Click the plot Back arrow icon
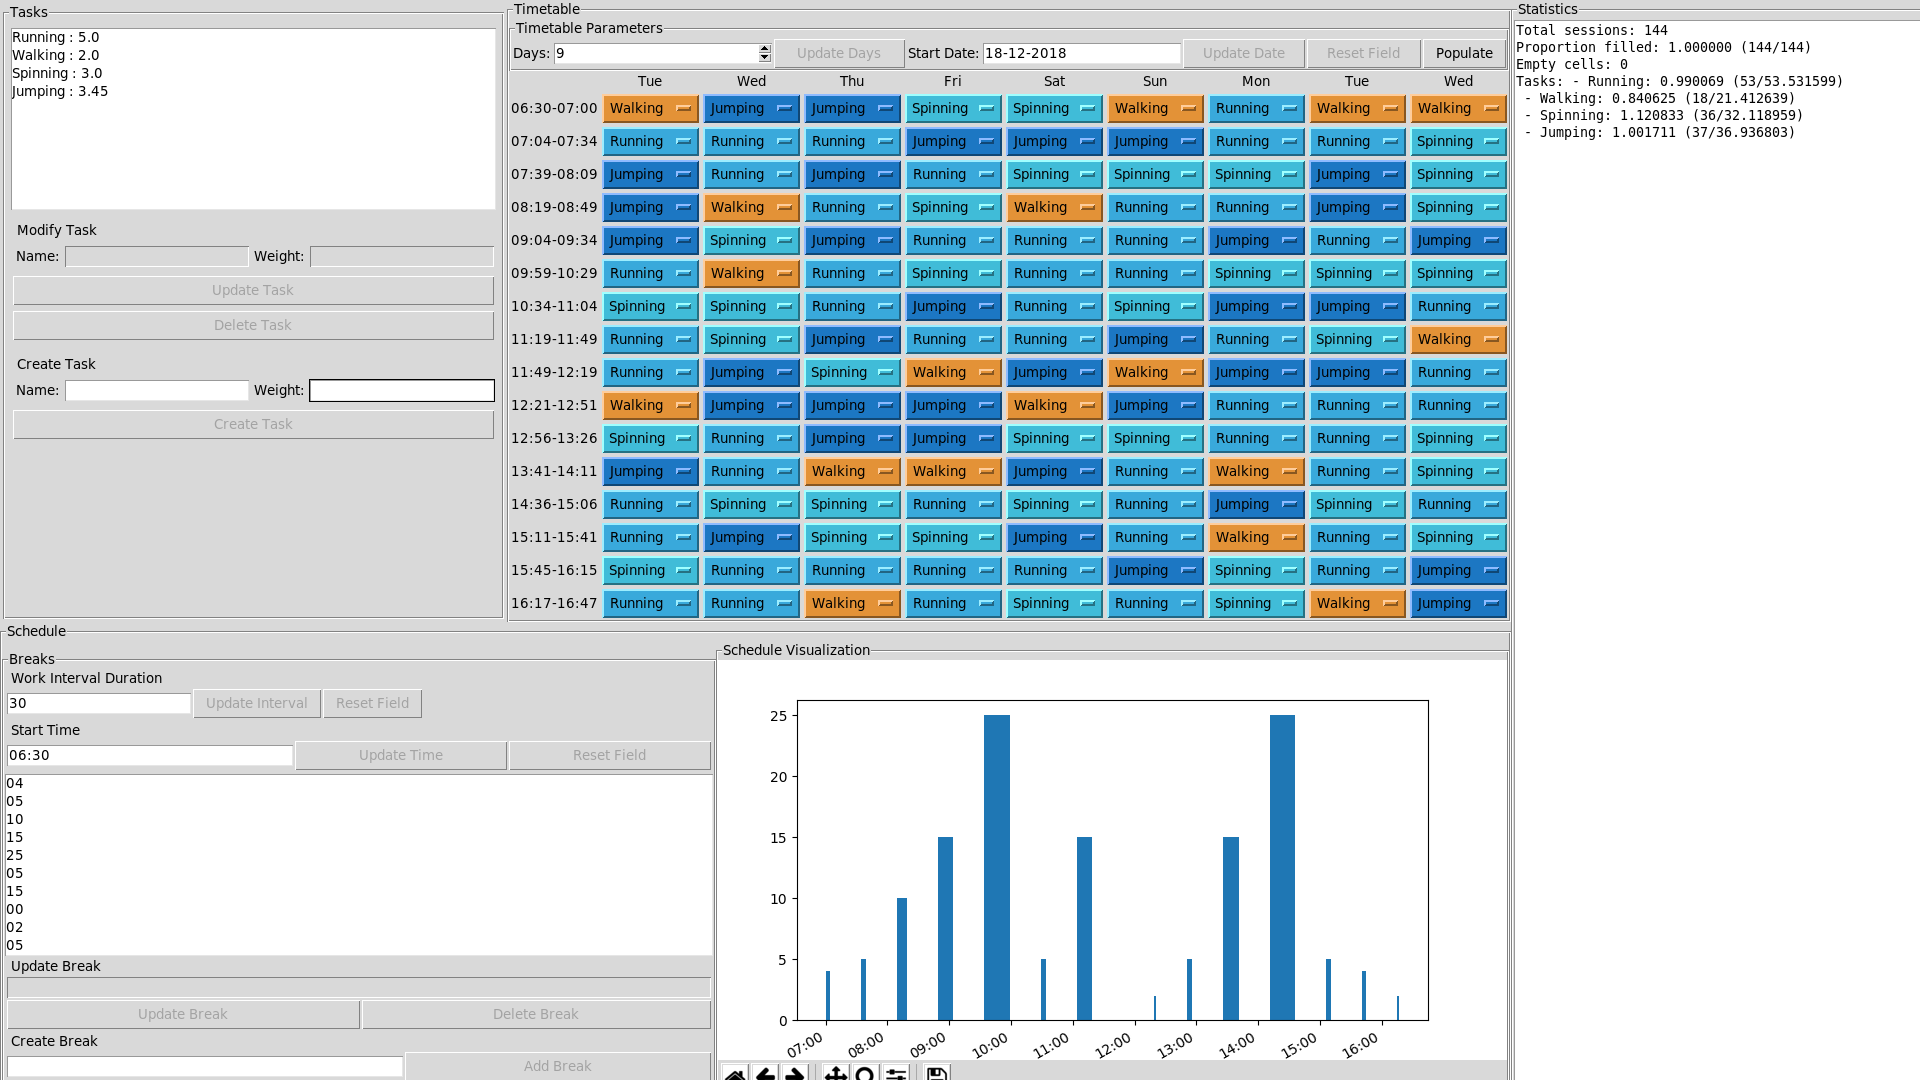 (x=765, y=1075)
